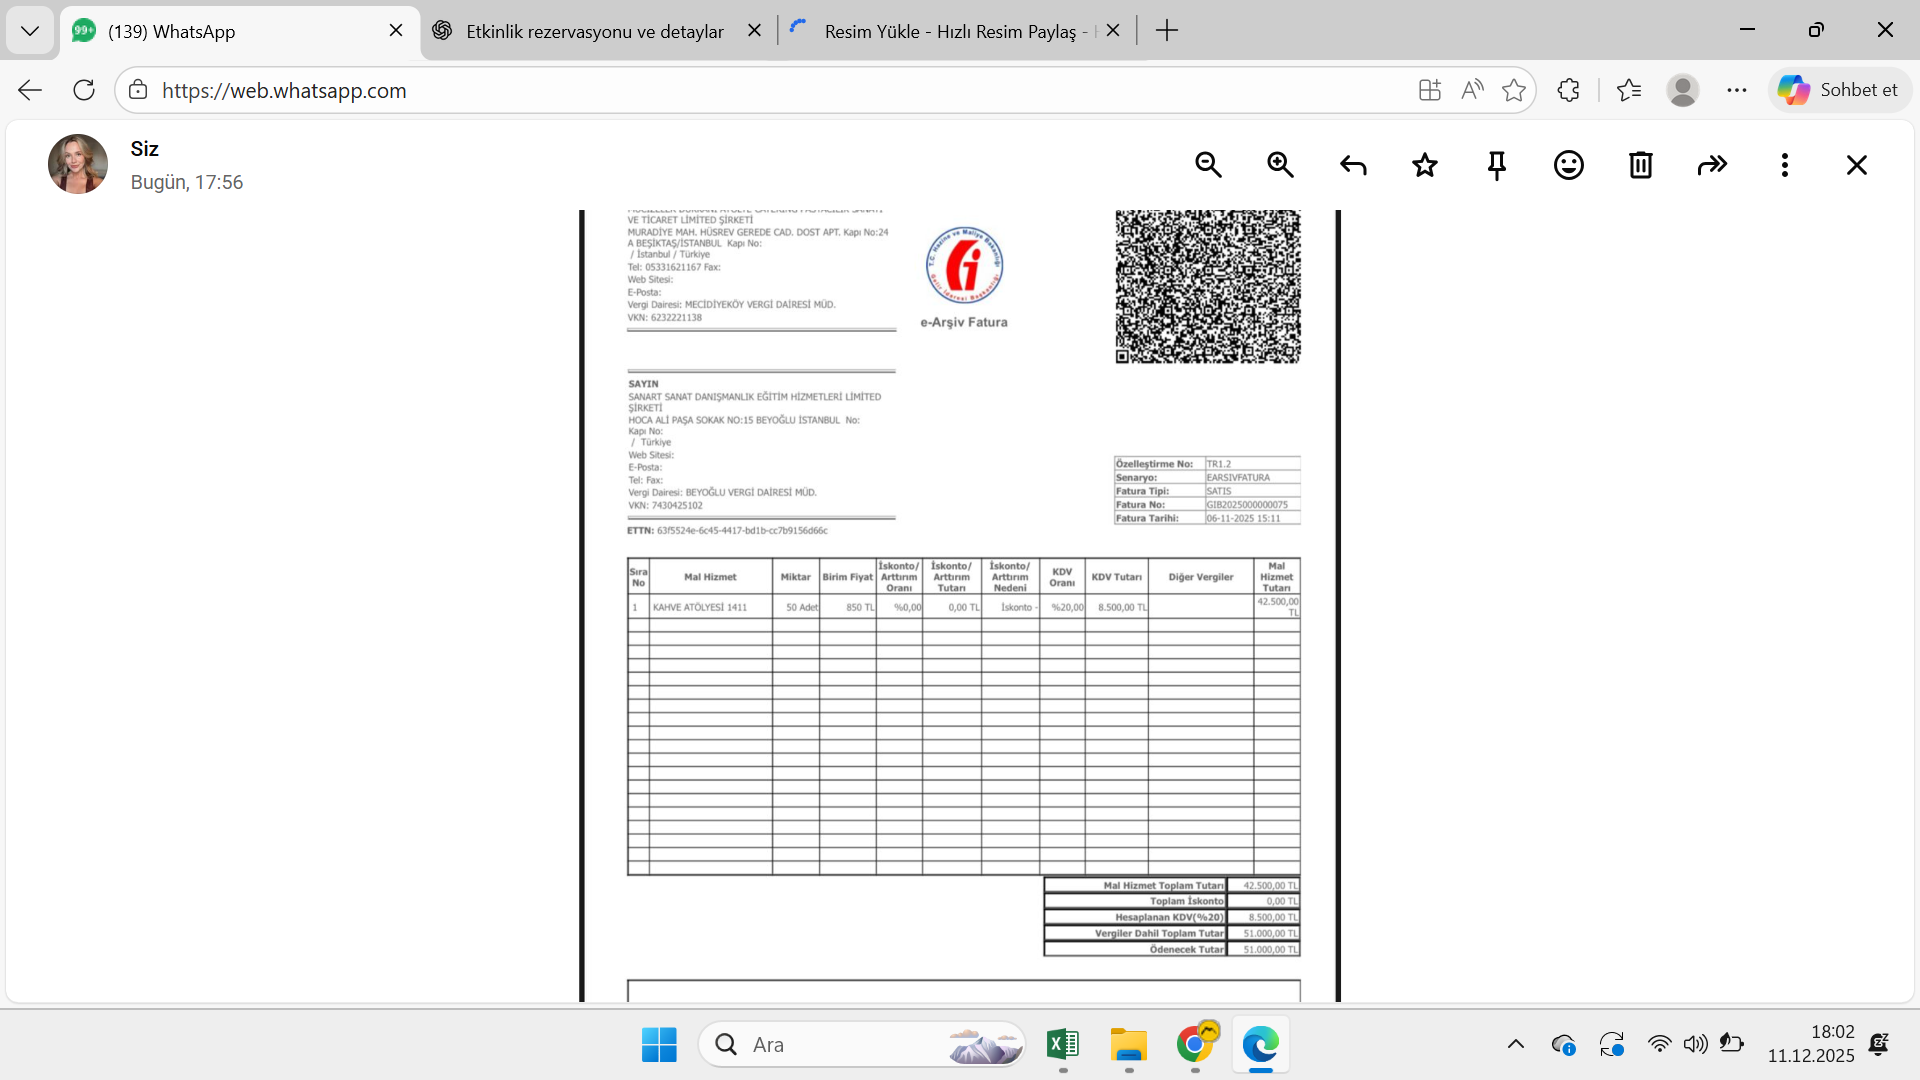This screenshot has height=1080, width=1920.
Task: Click the invoice image preview
Action: tap(960, 606)
